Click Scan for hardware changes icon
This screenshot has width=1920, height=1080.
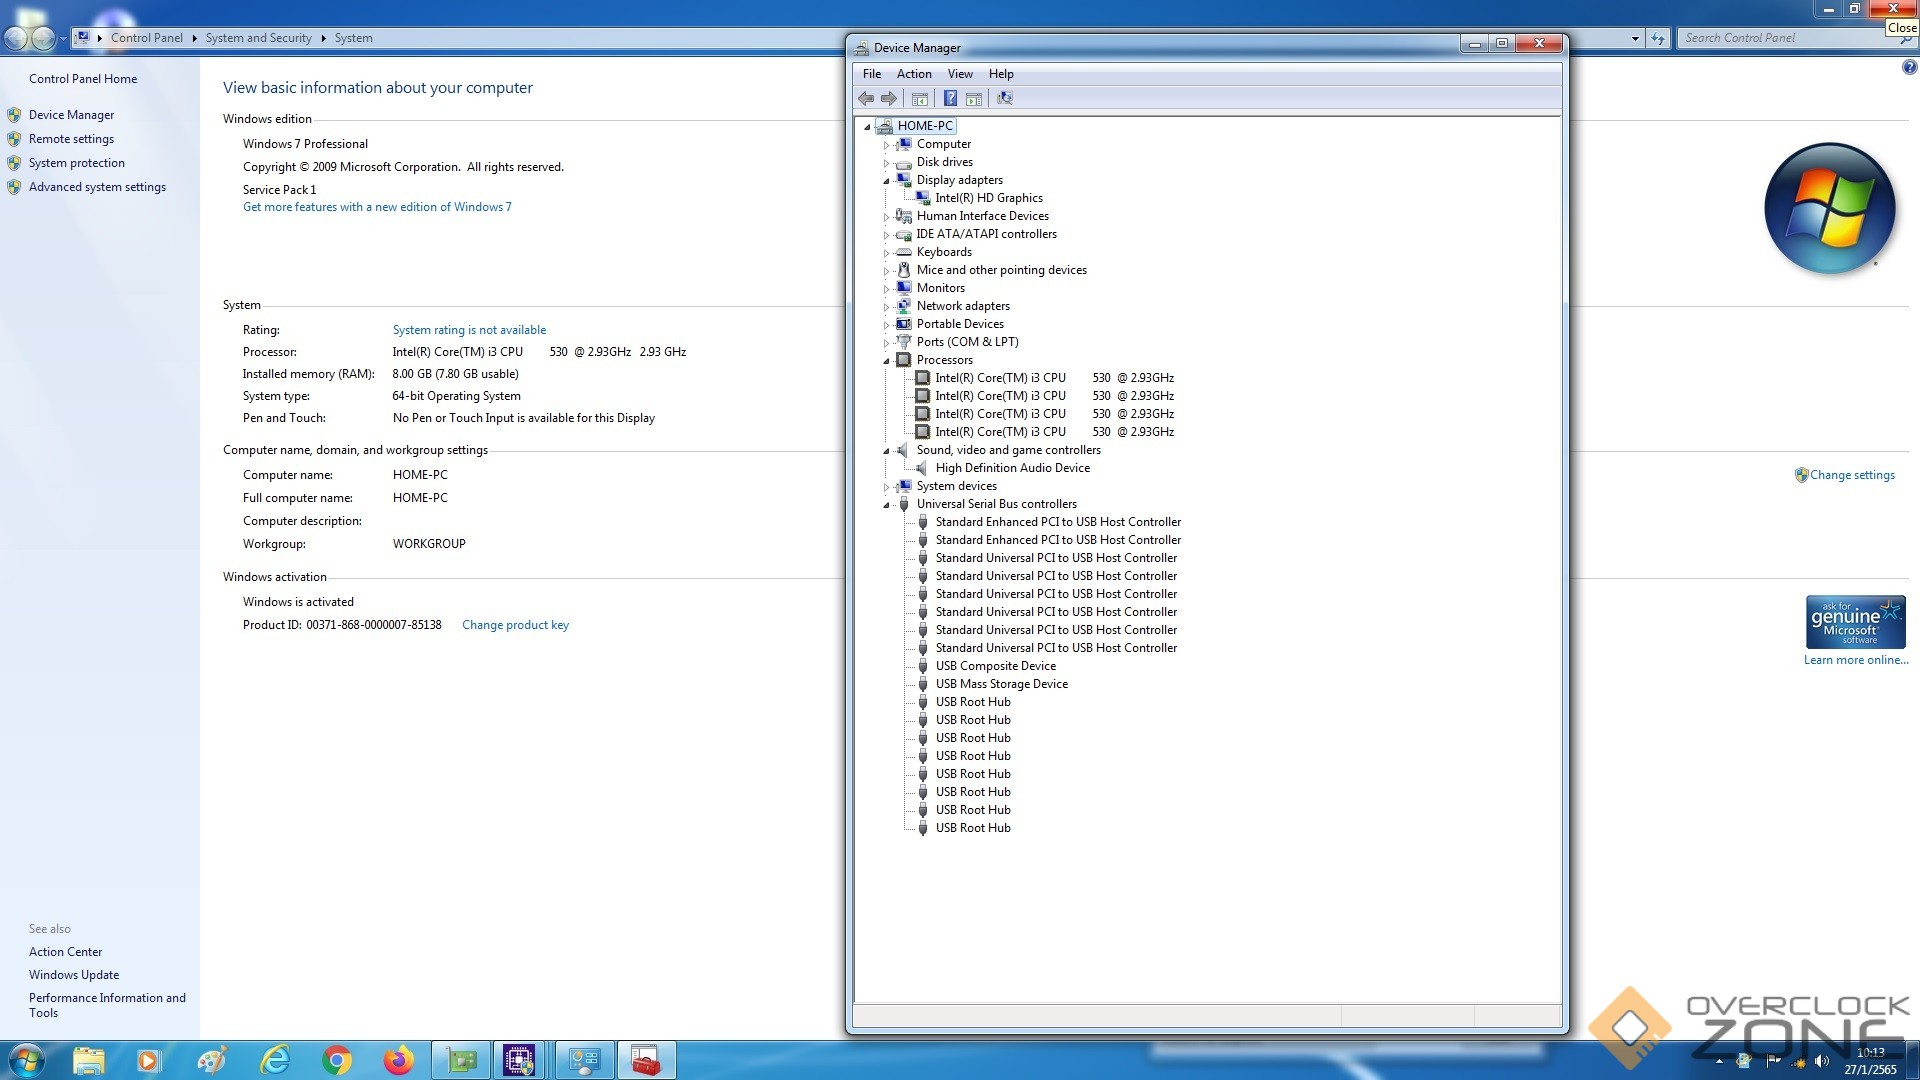coord(1005,98)
